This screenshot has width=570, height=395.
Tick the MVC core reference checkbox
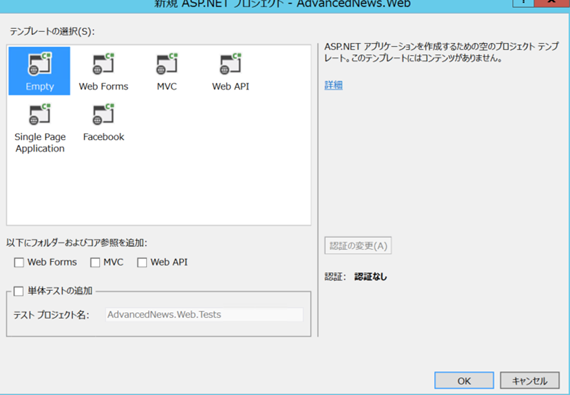coord(95,262)
